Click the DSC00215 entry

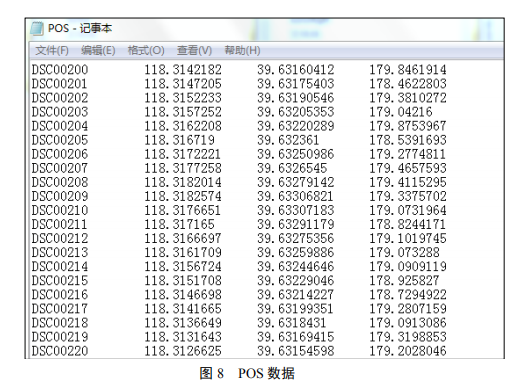click(60, 280)
